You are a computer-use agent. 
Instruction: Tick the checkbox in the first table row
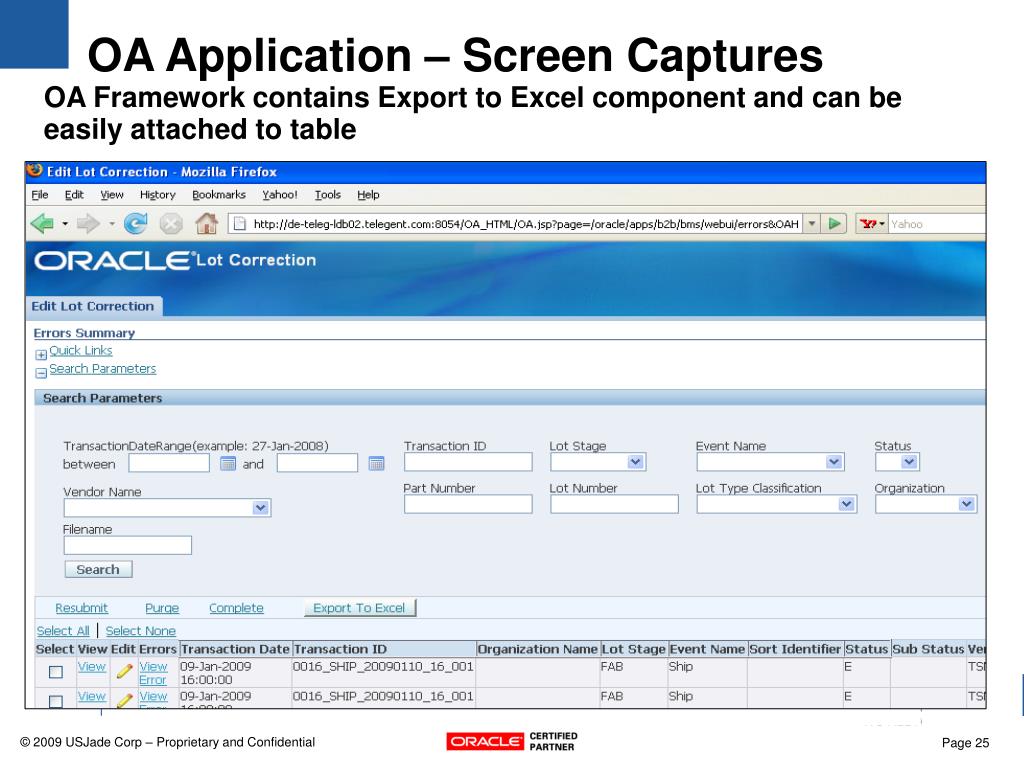pyautogui.click(x=56, y=672)
